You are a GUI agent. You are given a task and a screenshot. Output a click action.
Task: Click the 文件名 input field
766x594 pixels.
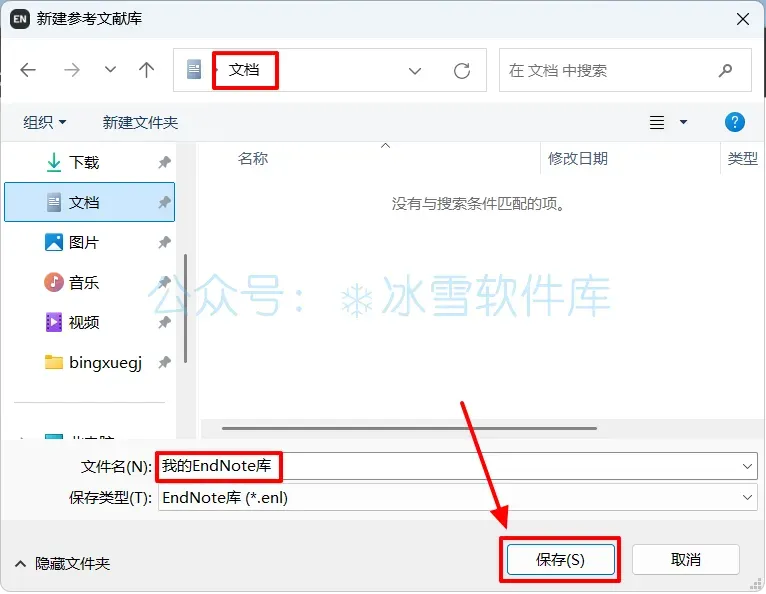click(x=457, y=466)
